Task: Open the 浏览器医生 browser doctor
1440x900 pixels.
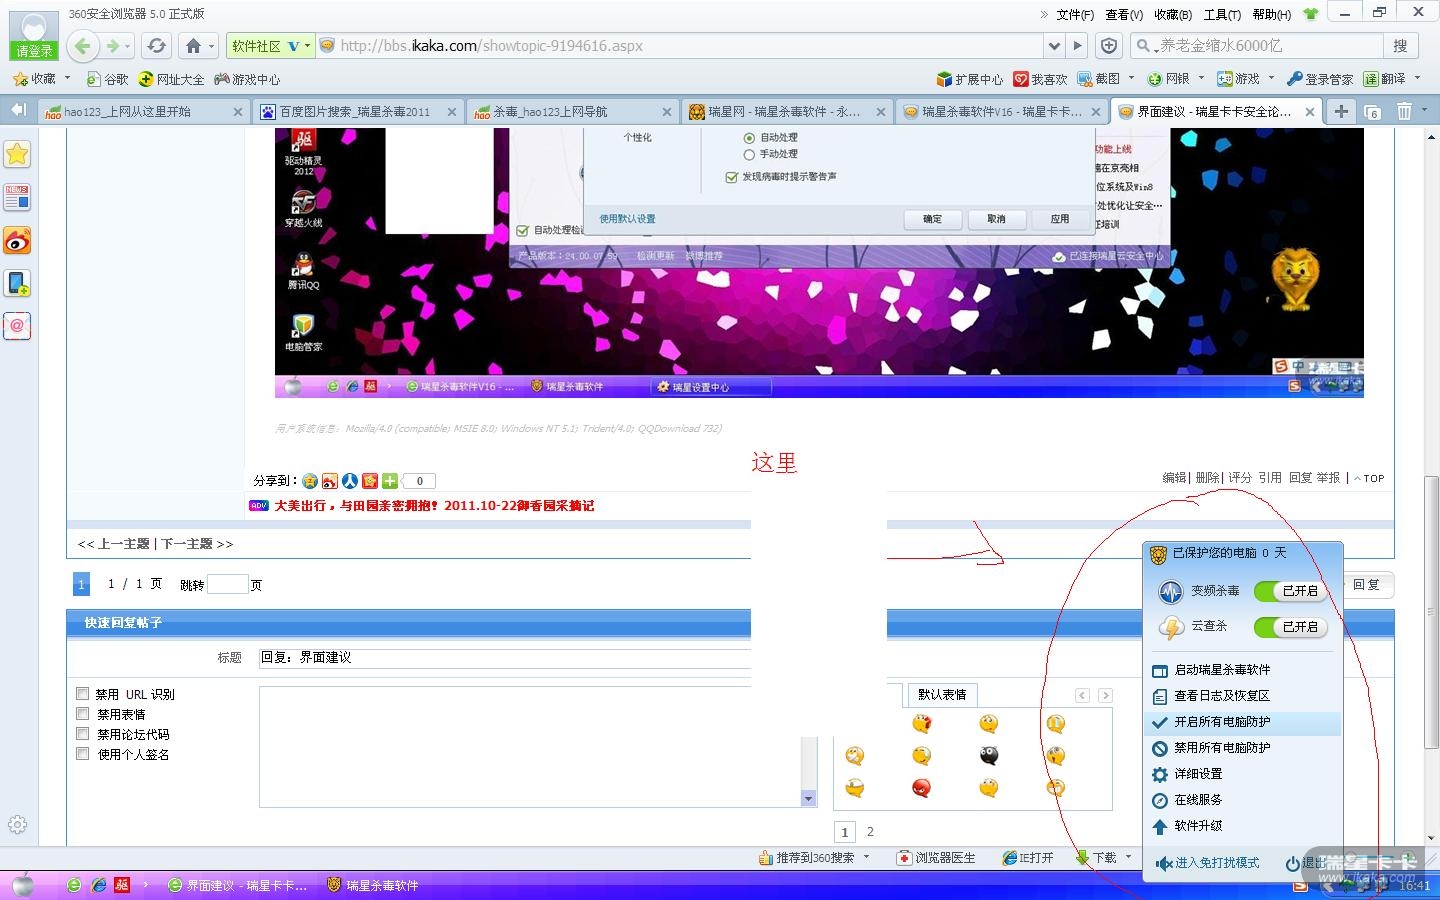Action: pos(936,858)
